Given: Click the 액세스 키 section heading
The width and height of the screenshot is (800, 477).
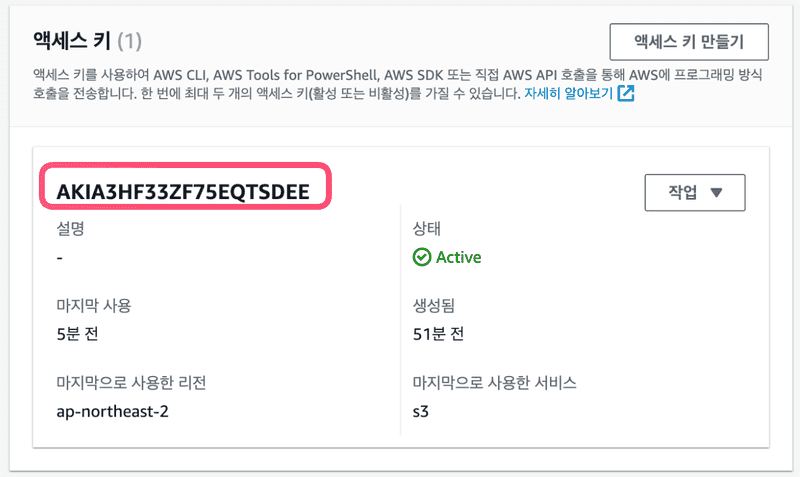Looking at the screenshot, I should 66,41.
